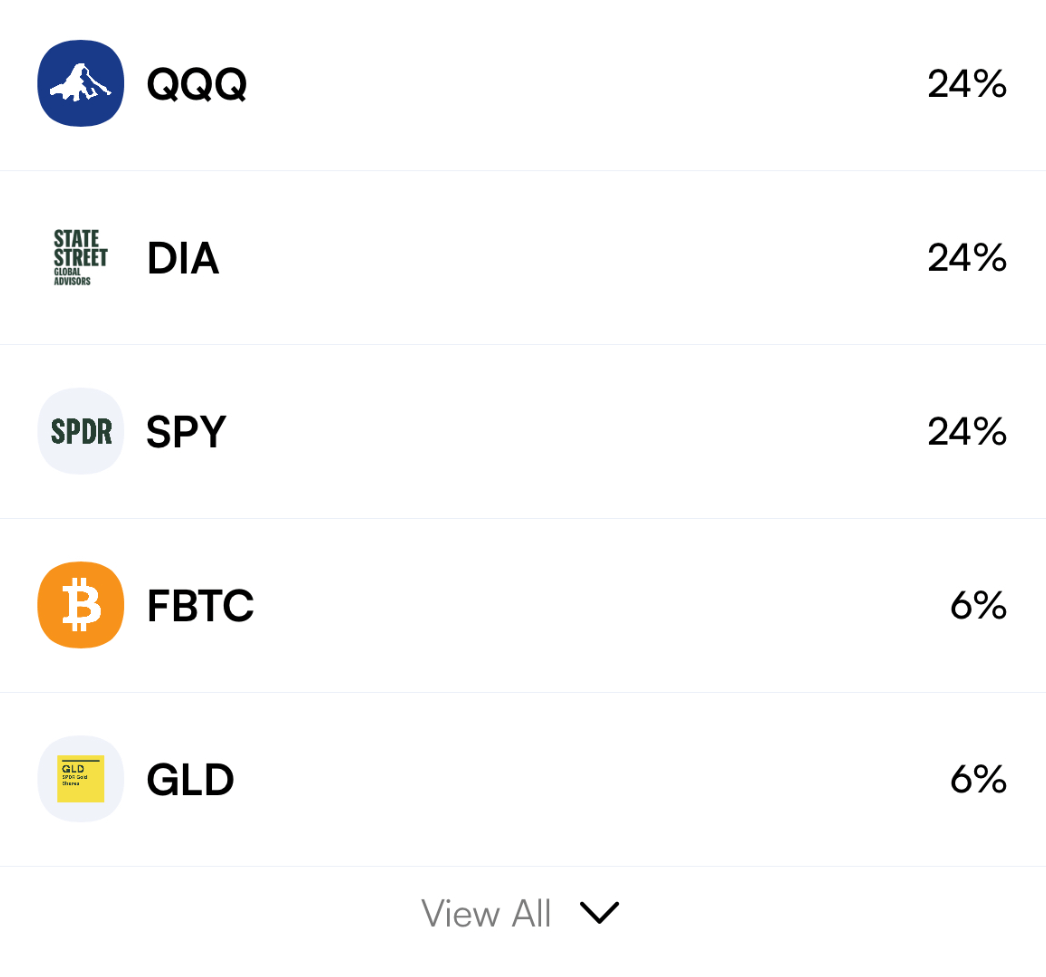The image size is (1046, 977).
Task: Choose the FBTC ticker label
Action: (200, 606)
